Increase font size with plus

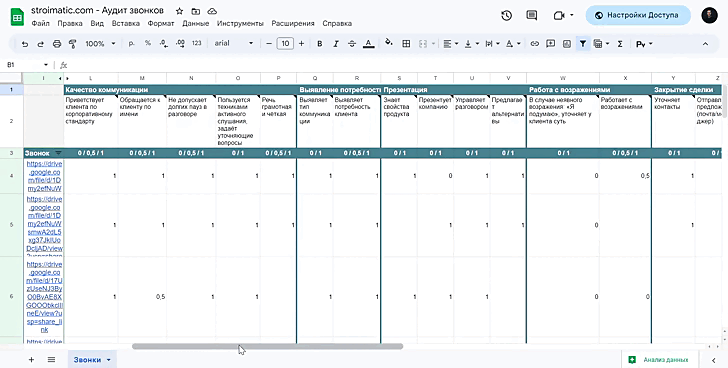(x=301, y=44)
